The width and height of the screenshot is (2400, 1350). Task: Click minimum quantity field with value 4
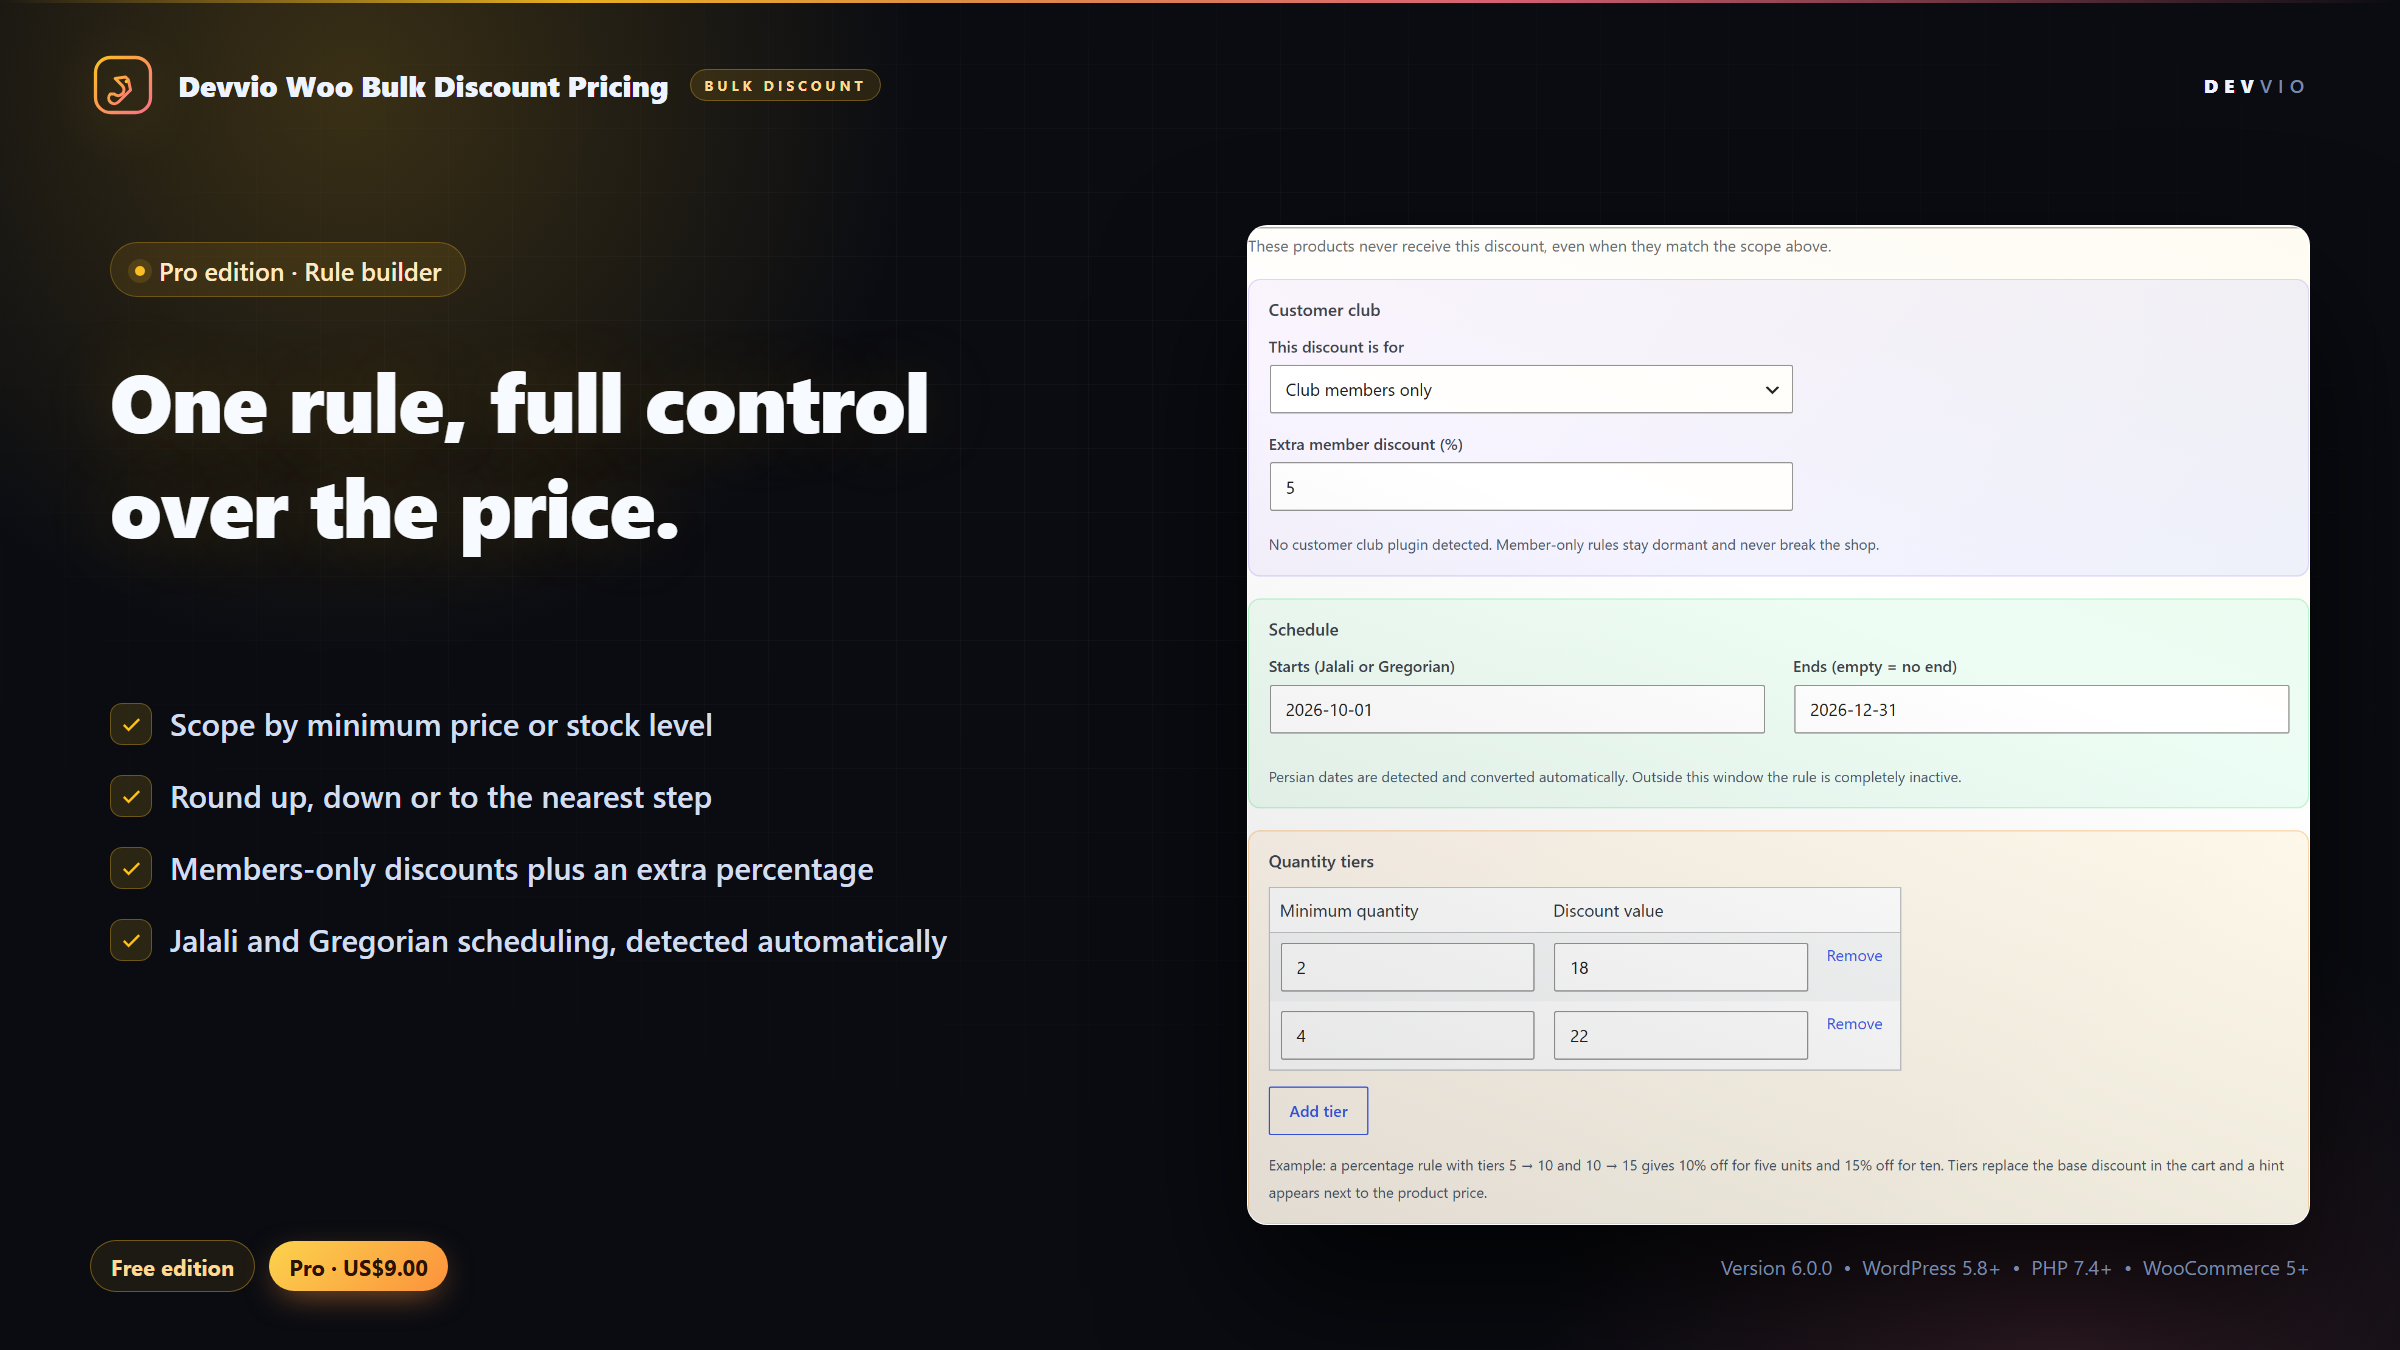[x=1407, y=1035]
